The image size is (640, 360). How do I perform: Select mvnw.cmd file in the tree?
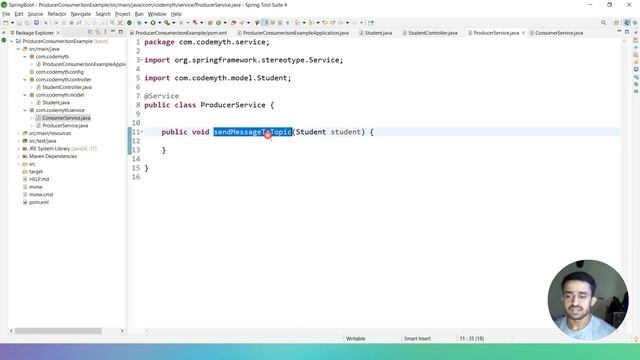click(41, 195)
